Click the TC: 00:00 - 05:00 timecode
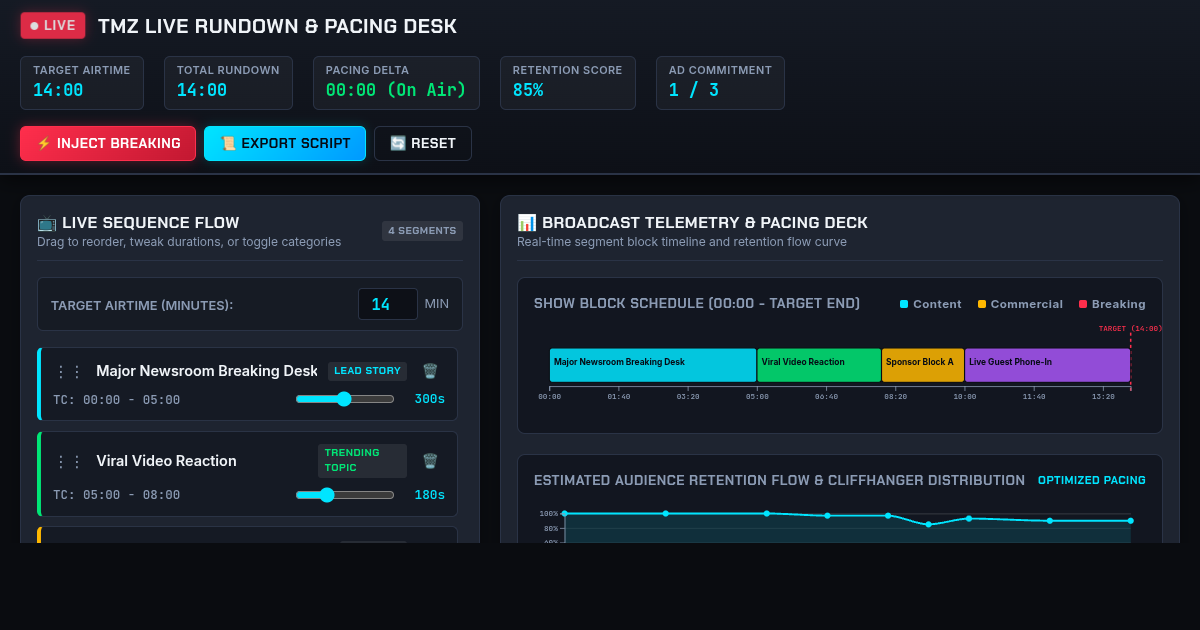Viewport: 1200px width, 630px height. coord(117,400)
